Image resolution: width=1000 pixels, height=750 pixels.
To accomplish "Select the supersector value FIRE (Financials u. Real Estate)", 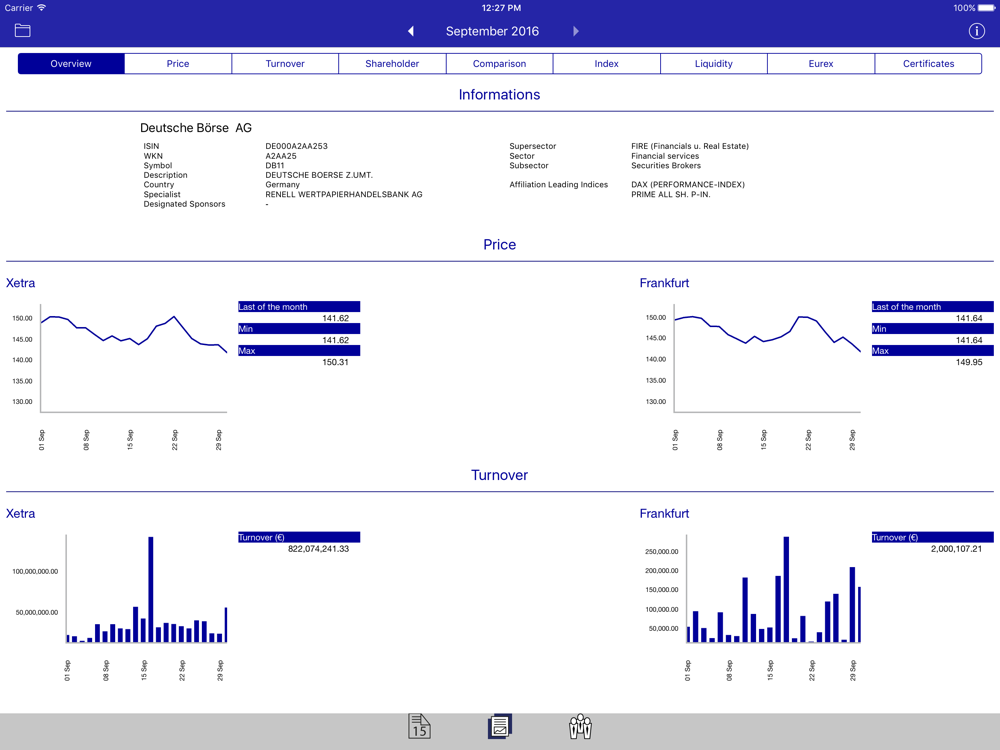I will tap(690, 146).
